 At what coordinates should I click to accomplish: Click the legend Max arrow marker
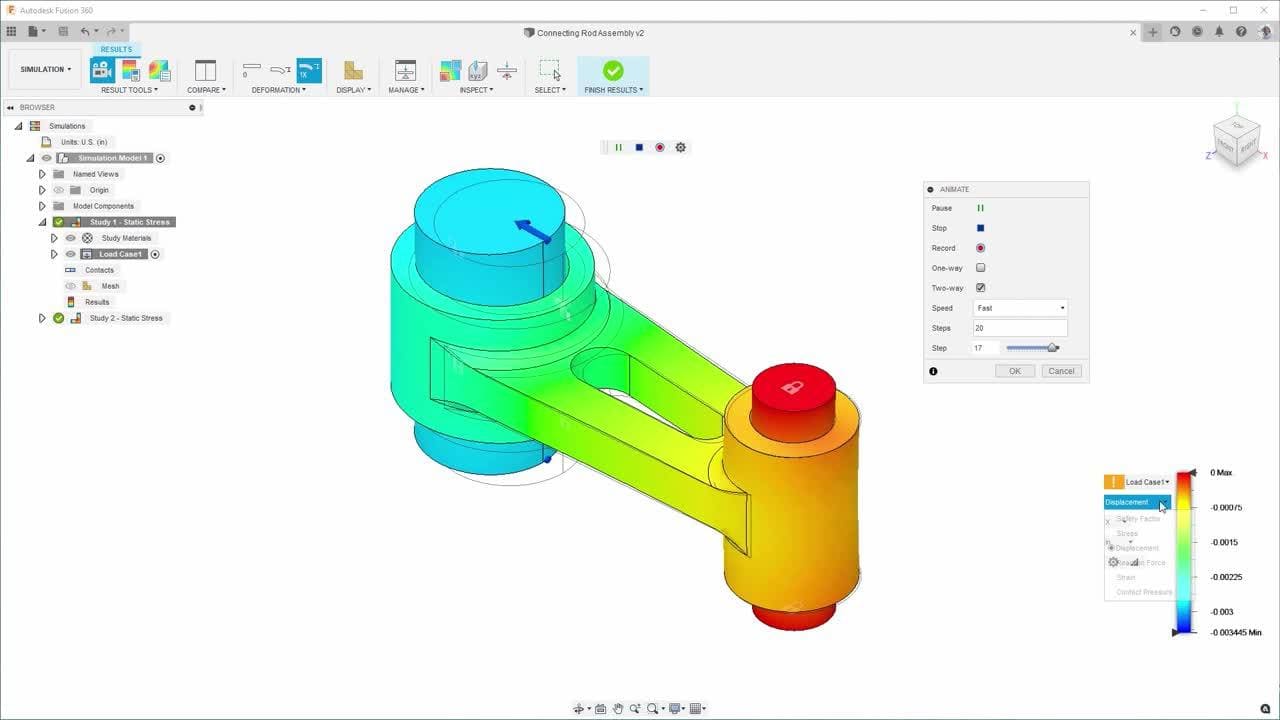tap(1190, 472)
